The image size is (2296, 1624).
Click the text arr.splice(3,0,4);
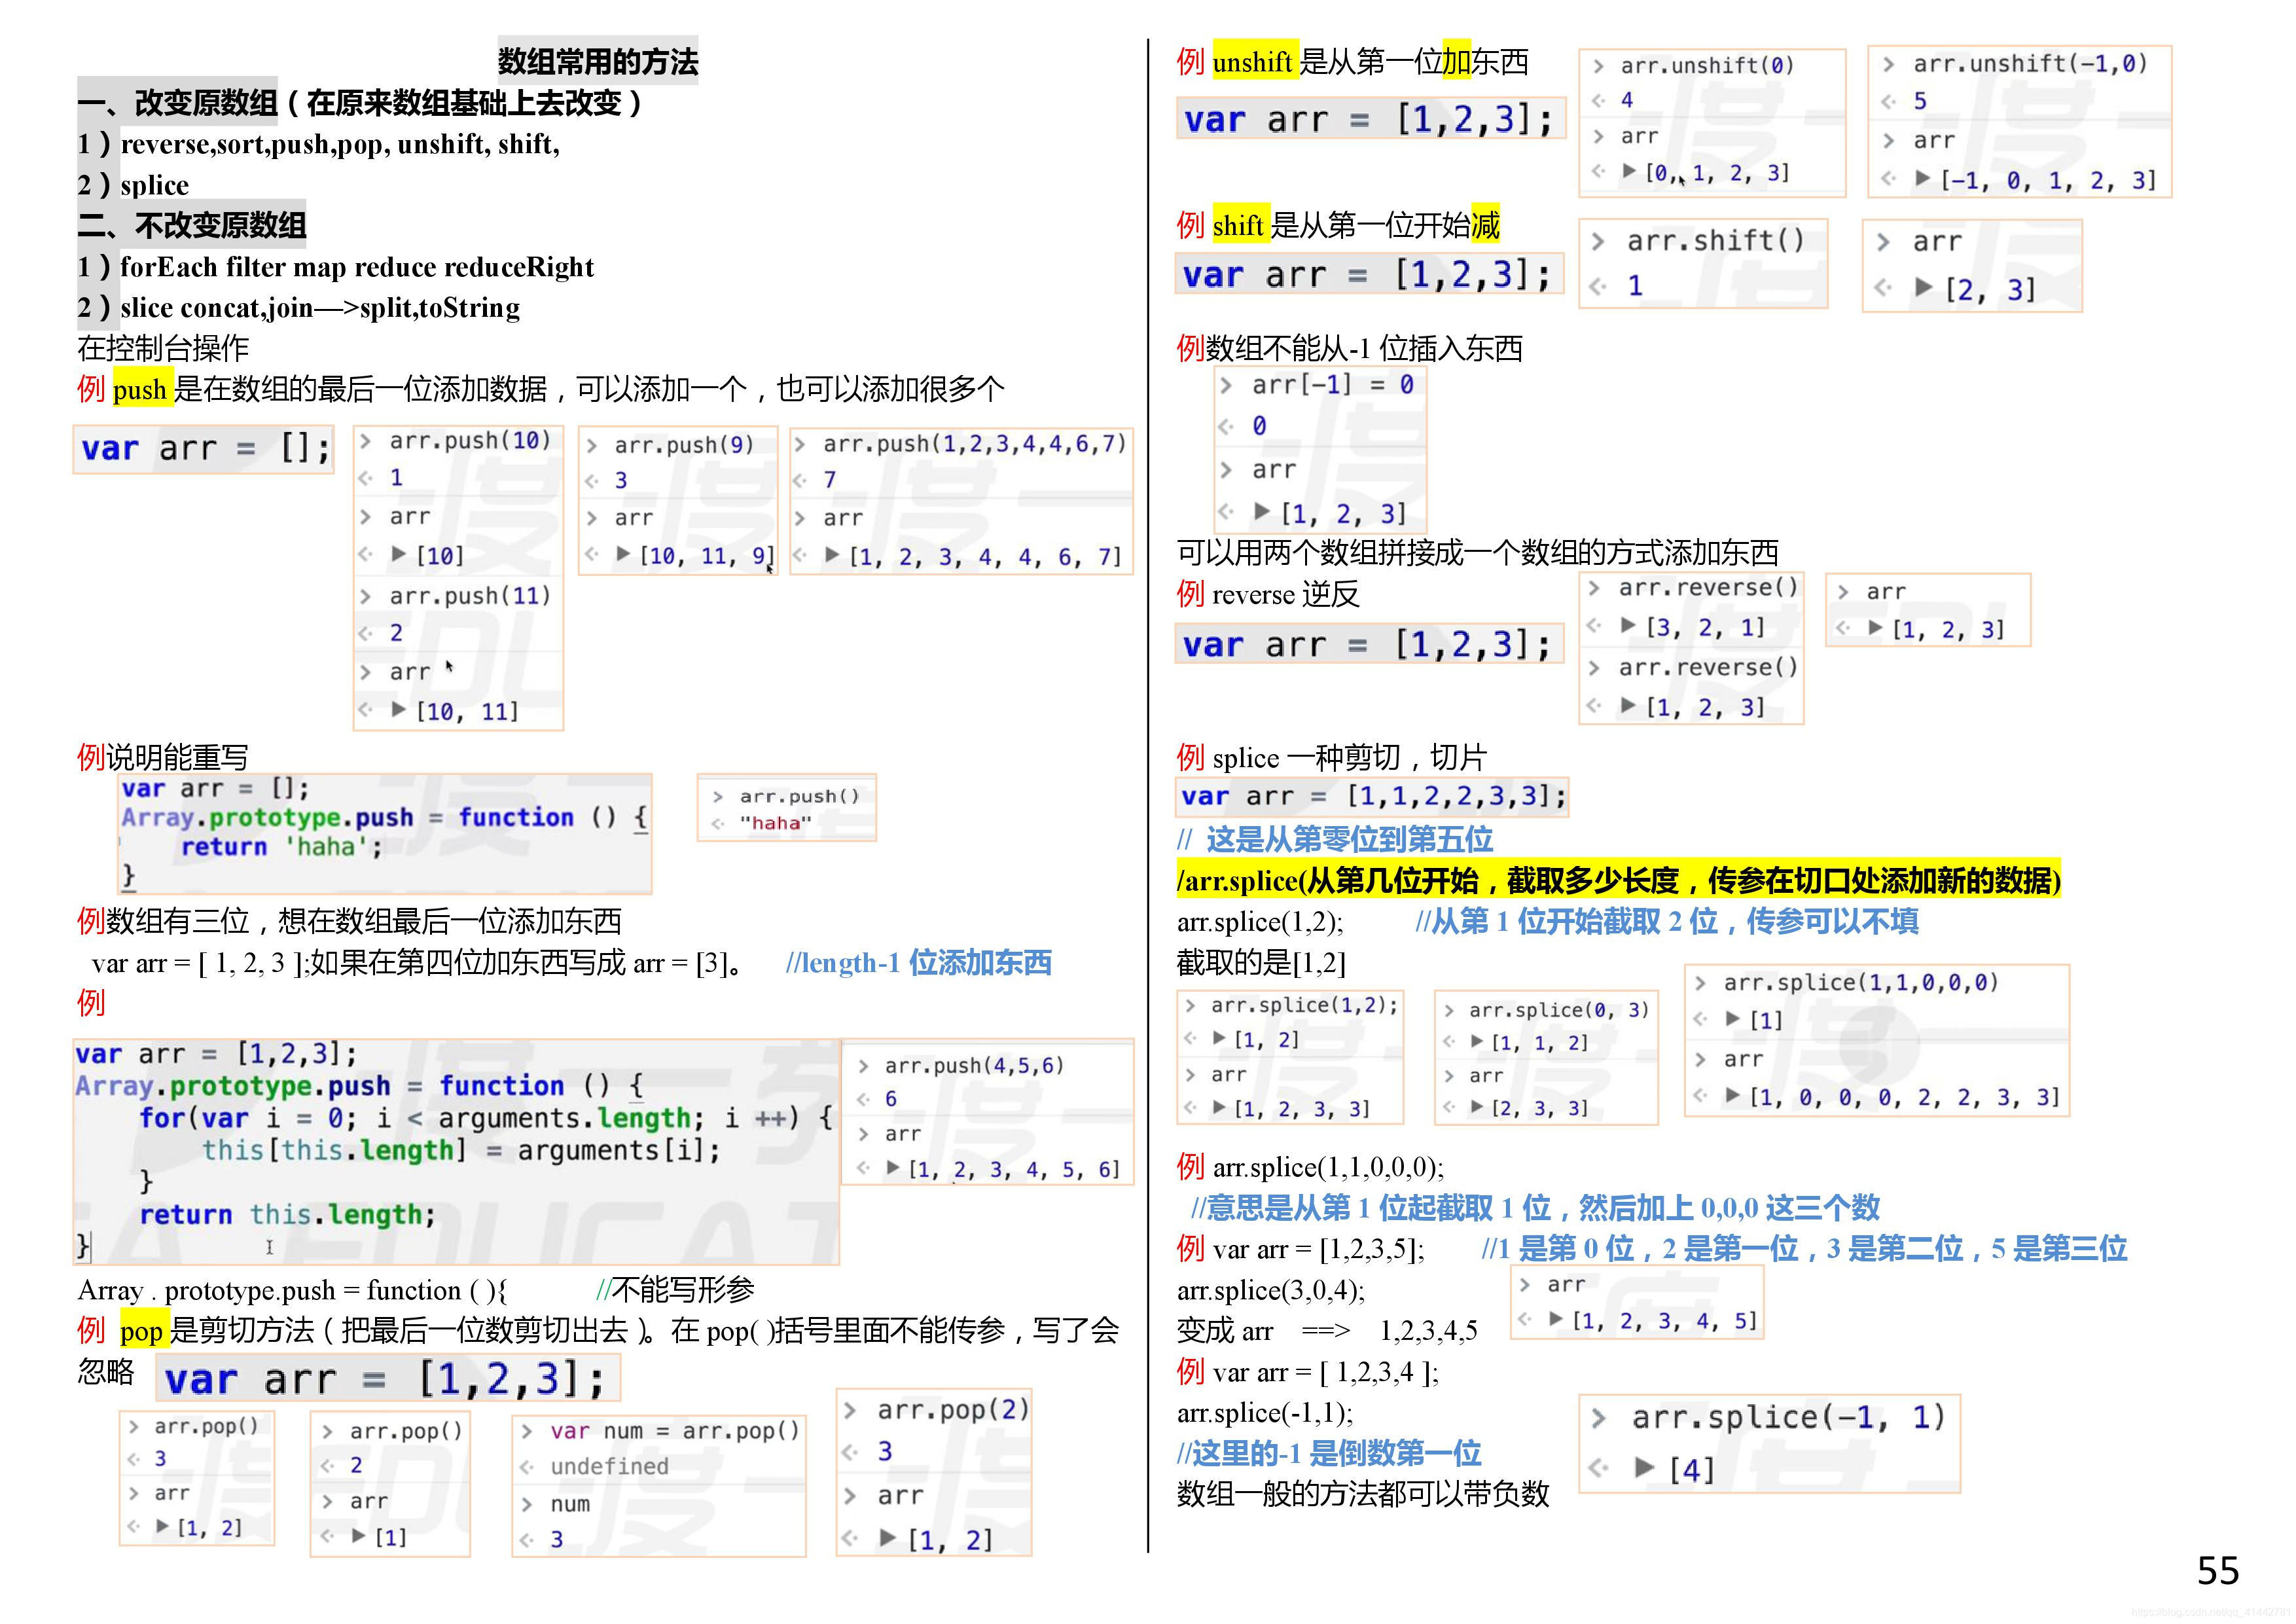click(x=1270, y=1290)
